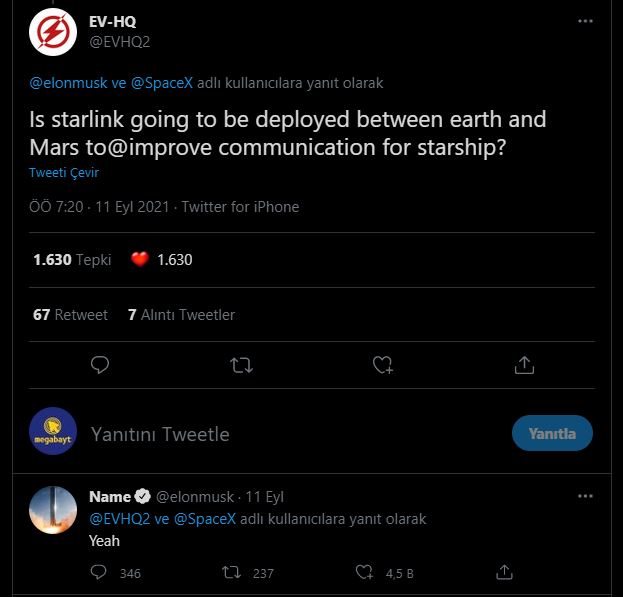Open more options on Elon's reply
The width and height of the screenshot is (623, 597).
[x=583, y=496]
